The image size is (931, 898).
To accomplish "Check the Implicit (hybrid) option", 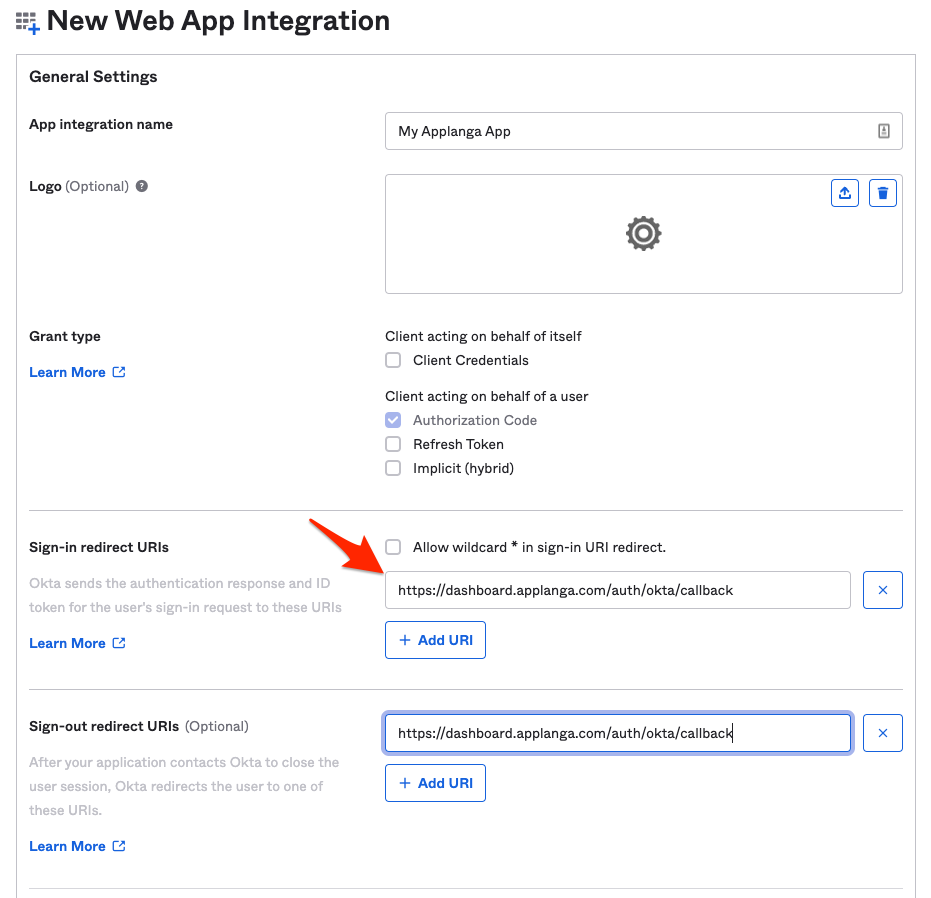I will (393, 469).
